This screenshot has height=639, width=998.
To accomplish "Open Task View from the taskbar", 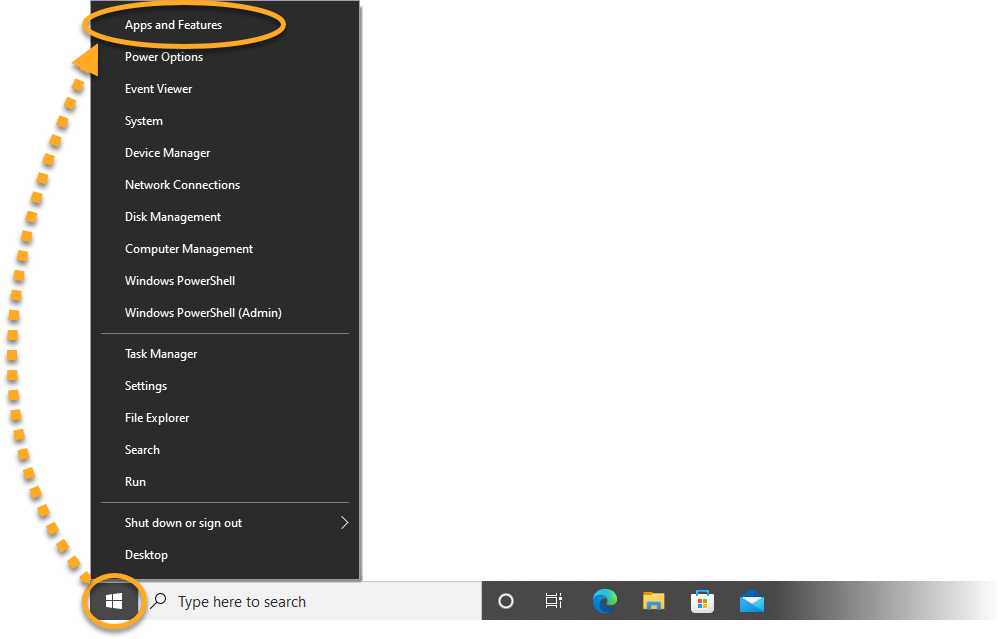I will point(553,601).
